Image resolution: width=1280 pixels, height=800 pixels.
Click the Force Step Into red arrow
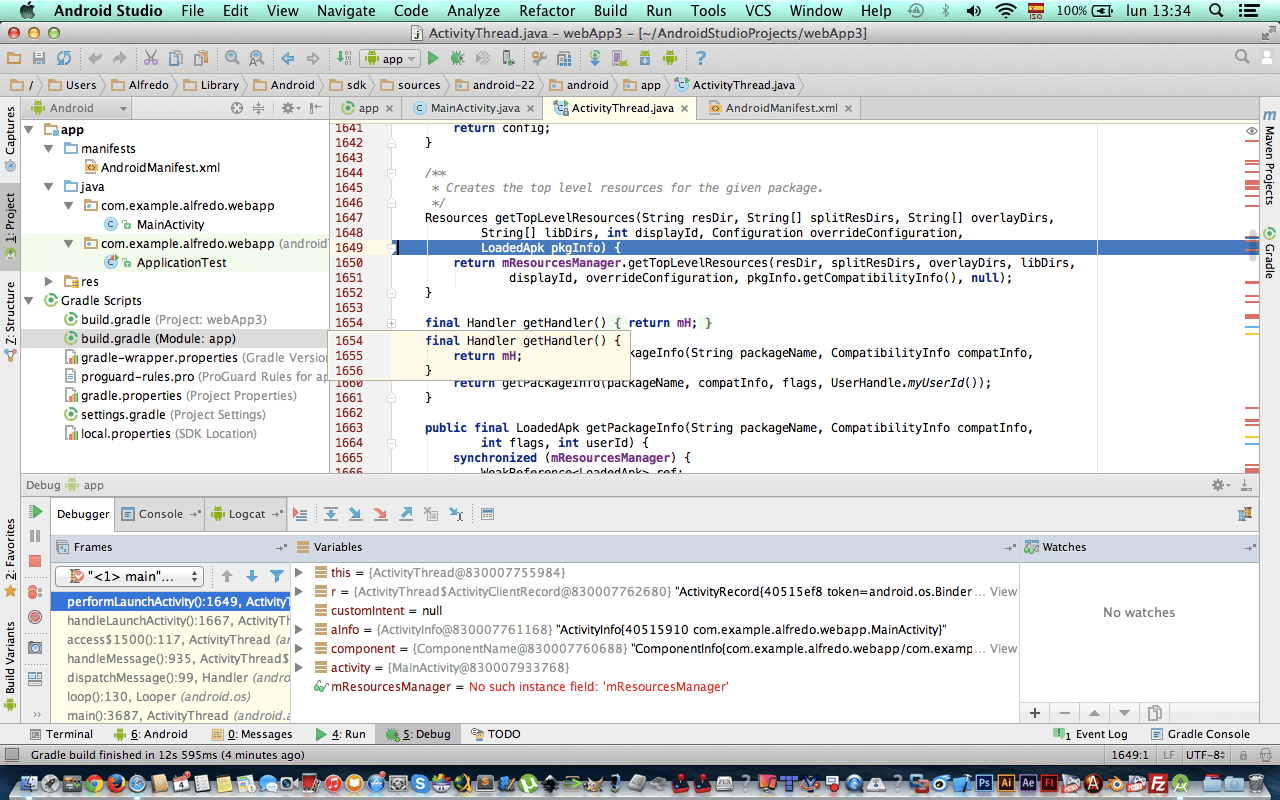380,514
